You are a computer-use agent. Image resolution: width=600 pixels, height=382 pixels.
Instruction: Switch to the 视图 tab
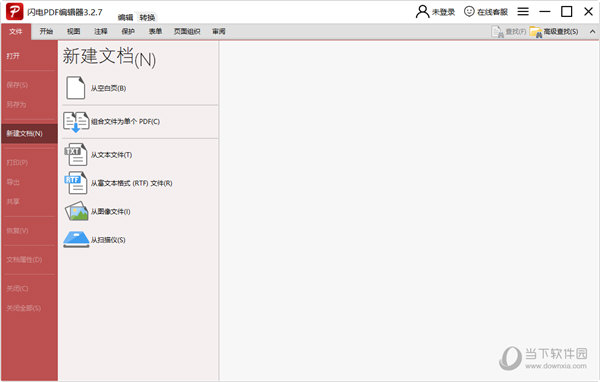pyautogui.click(x=73, y=31)
